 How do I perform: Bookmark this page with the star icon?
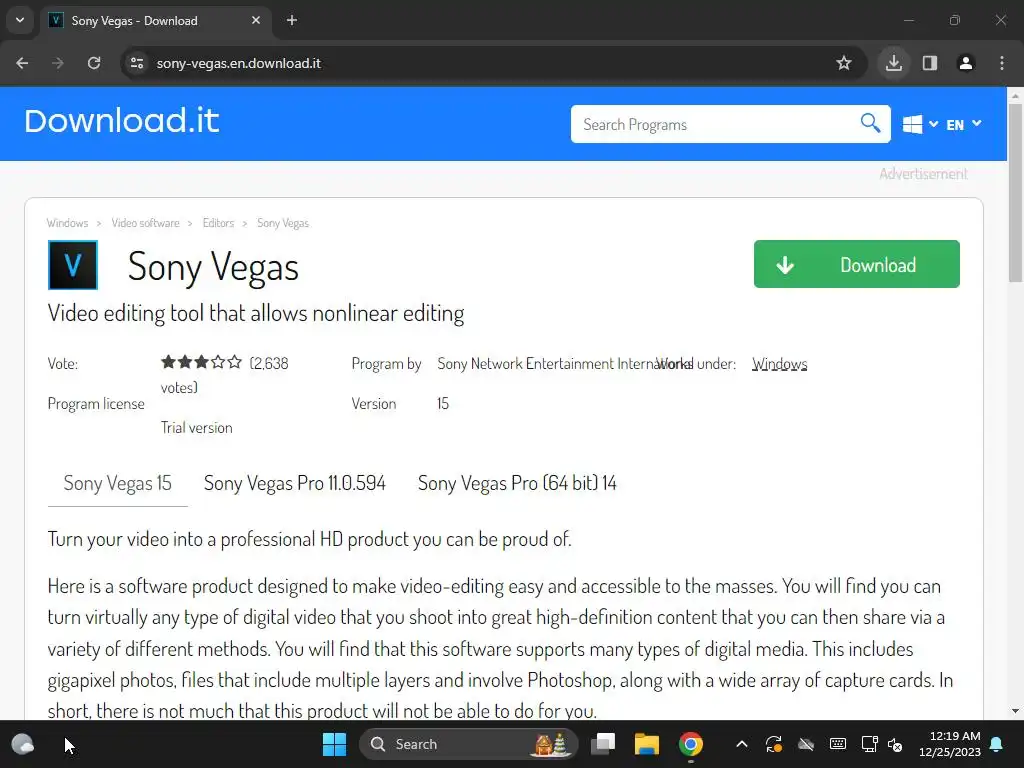coord(844,63)
